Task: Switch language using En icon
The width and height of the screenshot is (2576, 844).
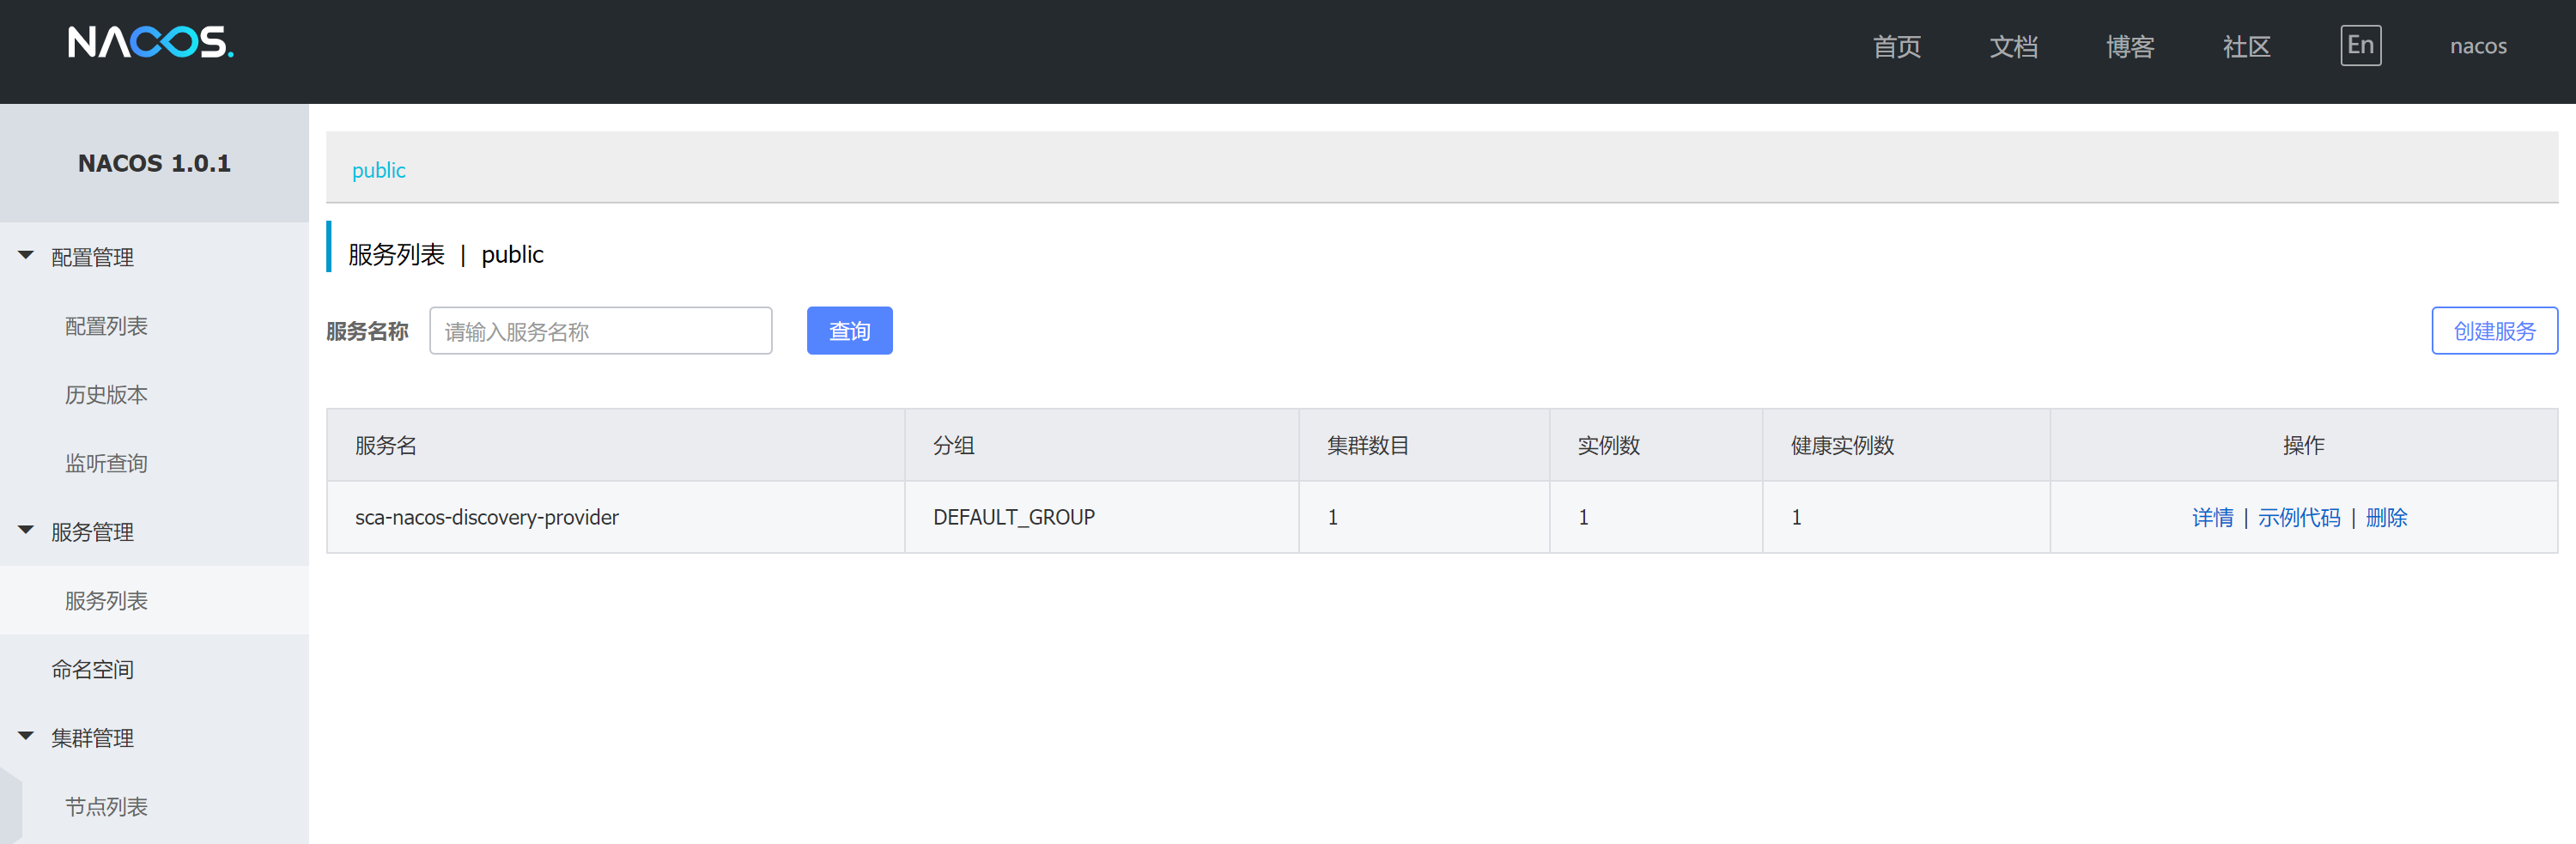Action: pyautogui.click(x=2360, y=46)
